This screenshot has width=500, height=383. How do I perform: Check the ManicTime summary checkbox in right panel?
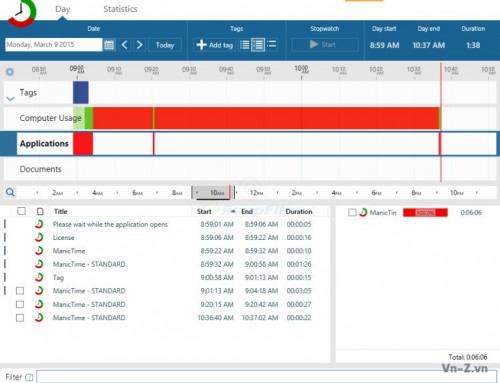pos(352,212)
